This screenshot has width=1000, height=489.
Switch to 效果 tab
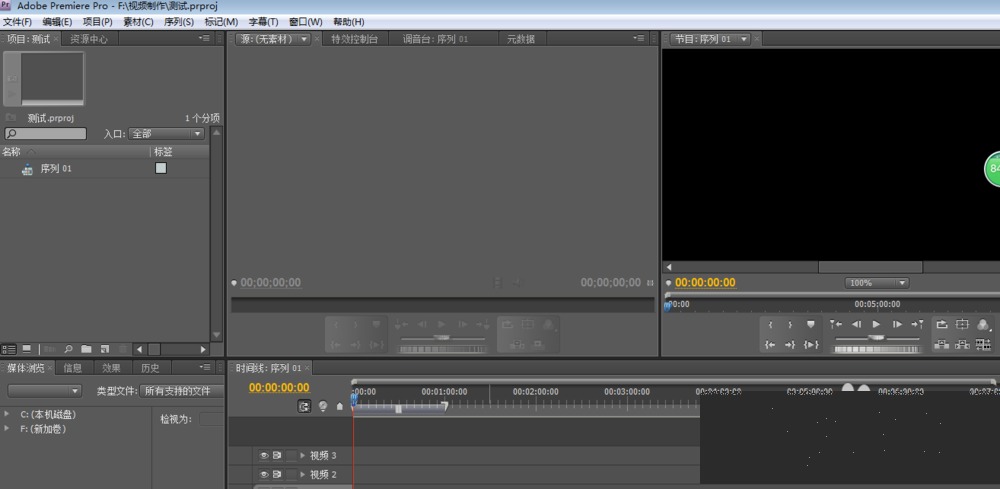[112, 368]
